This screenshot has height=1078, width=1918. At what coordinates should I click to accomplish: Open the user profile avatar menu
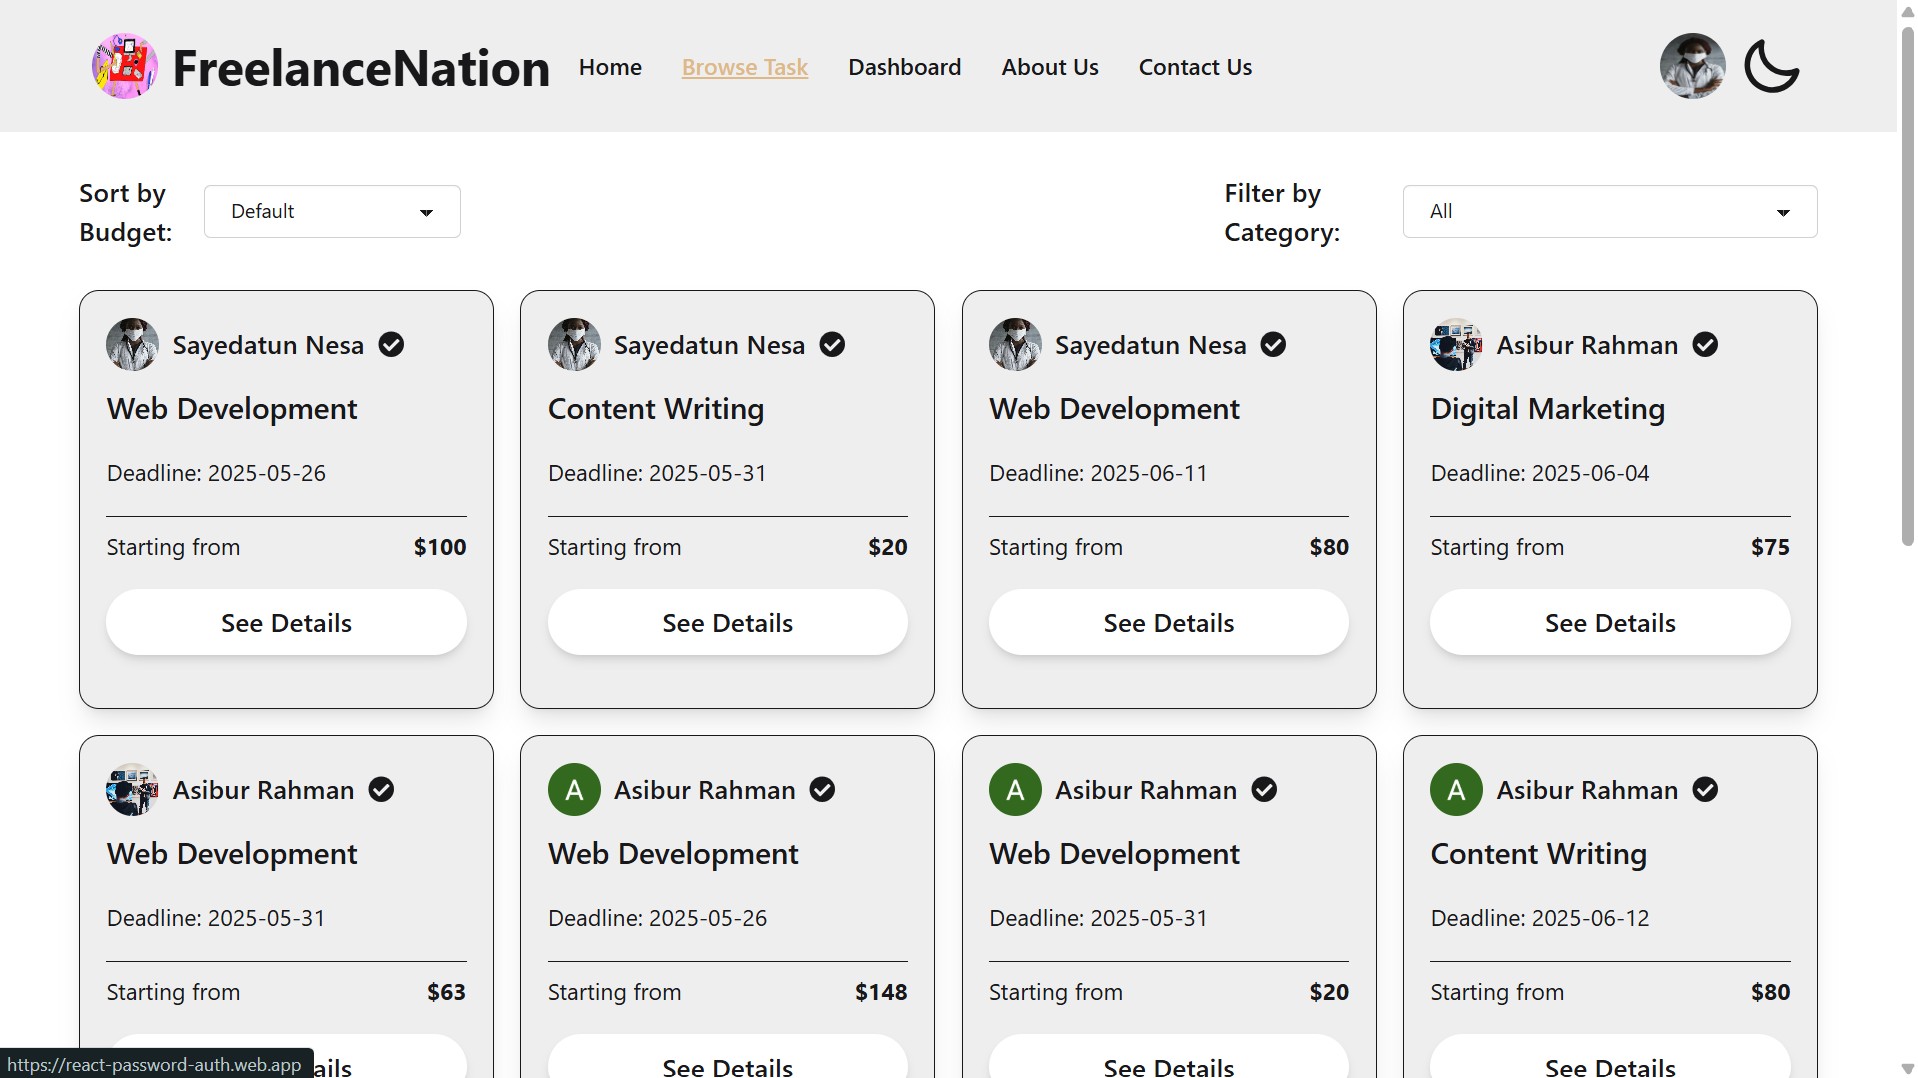1692,66
